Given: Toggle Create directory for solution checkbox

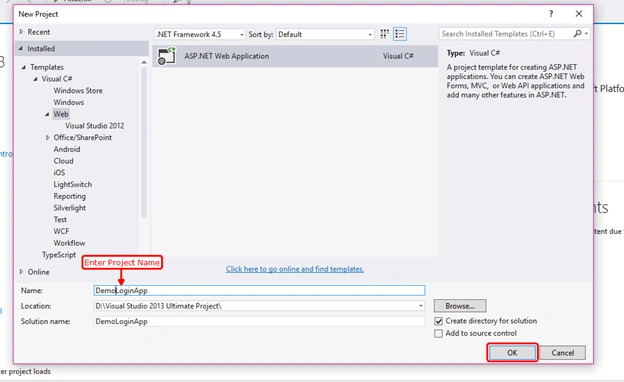Looking at the screenshot, I should [439, 321].
